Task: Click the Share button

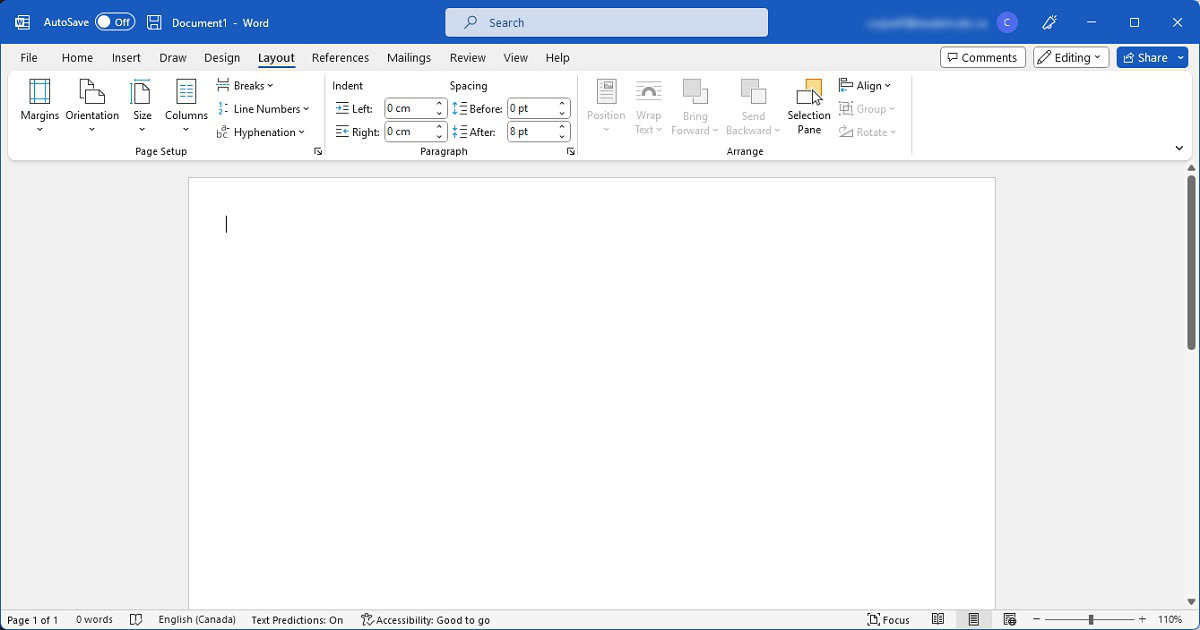Action: point(1144,58)
